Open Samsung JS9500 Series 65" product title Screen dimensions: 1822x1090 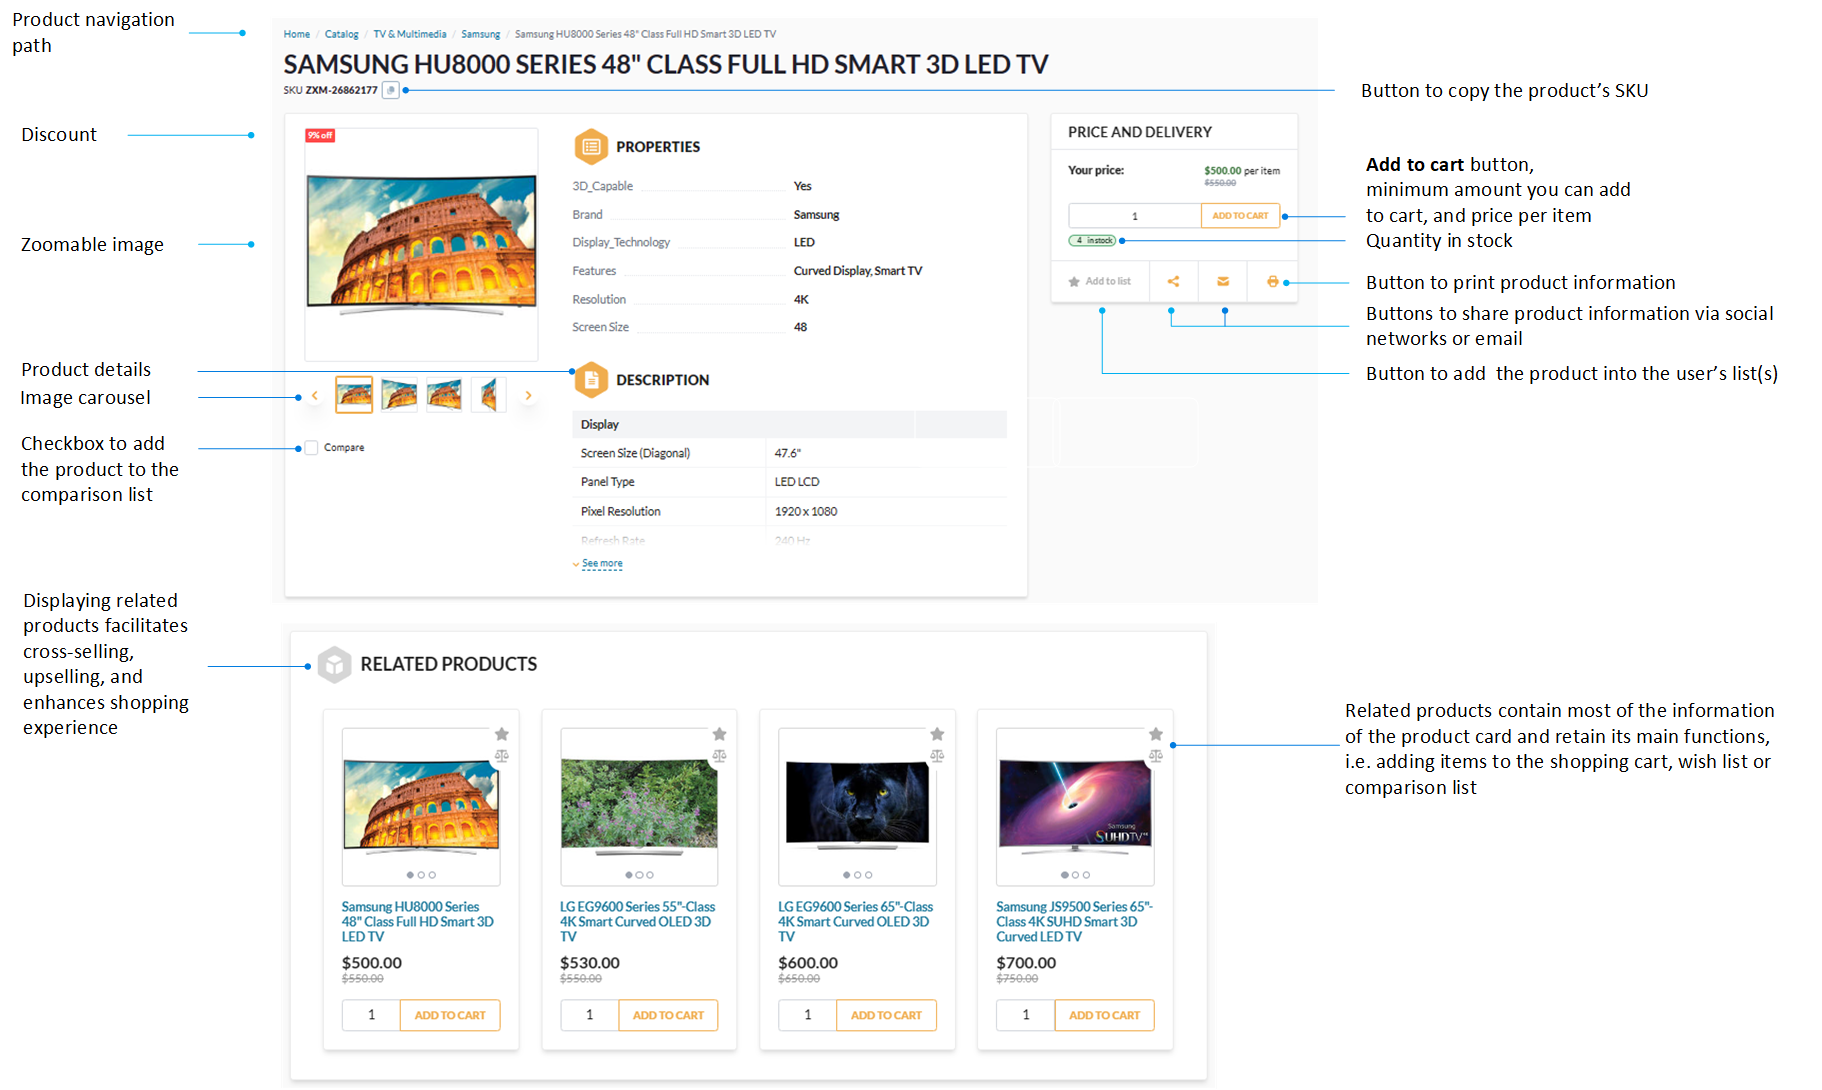(1073, 922)
